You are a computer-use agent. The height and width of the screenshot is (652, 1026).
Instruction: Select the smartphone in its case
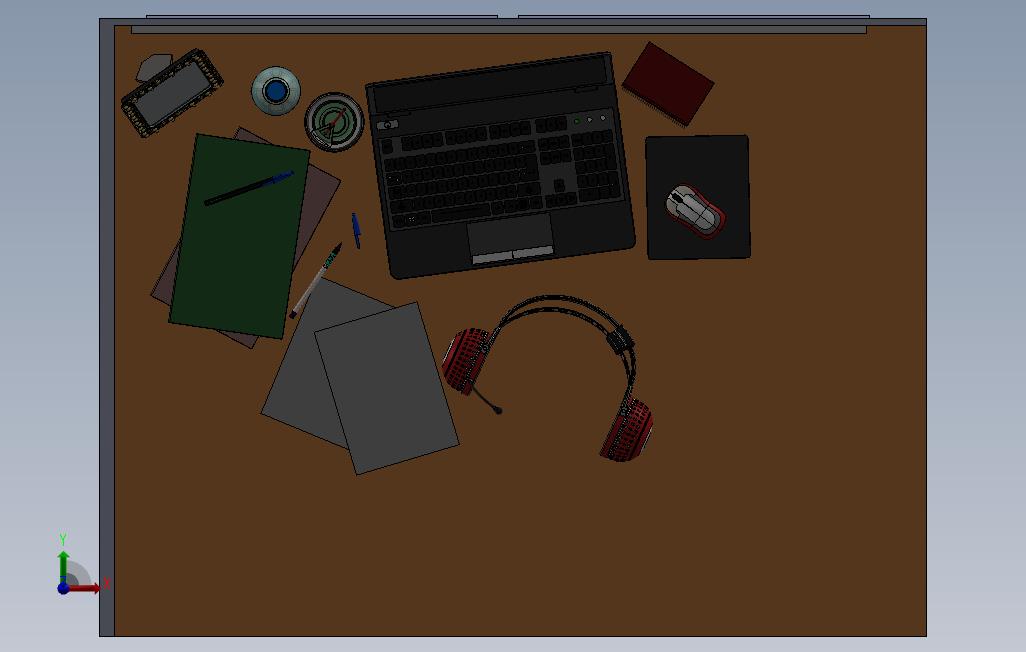click(x=172, y=94)
